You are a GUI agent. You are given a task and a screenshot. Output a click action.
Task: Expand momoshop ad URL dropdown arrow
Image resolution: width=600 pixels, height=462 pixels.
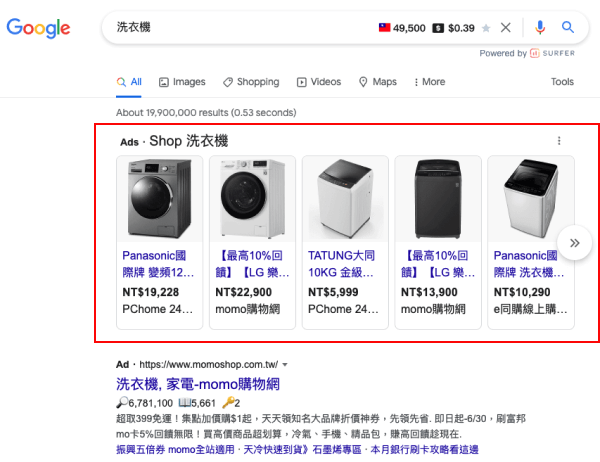pos(285,366)
